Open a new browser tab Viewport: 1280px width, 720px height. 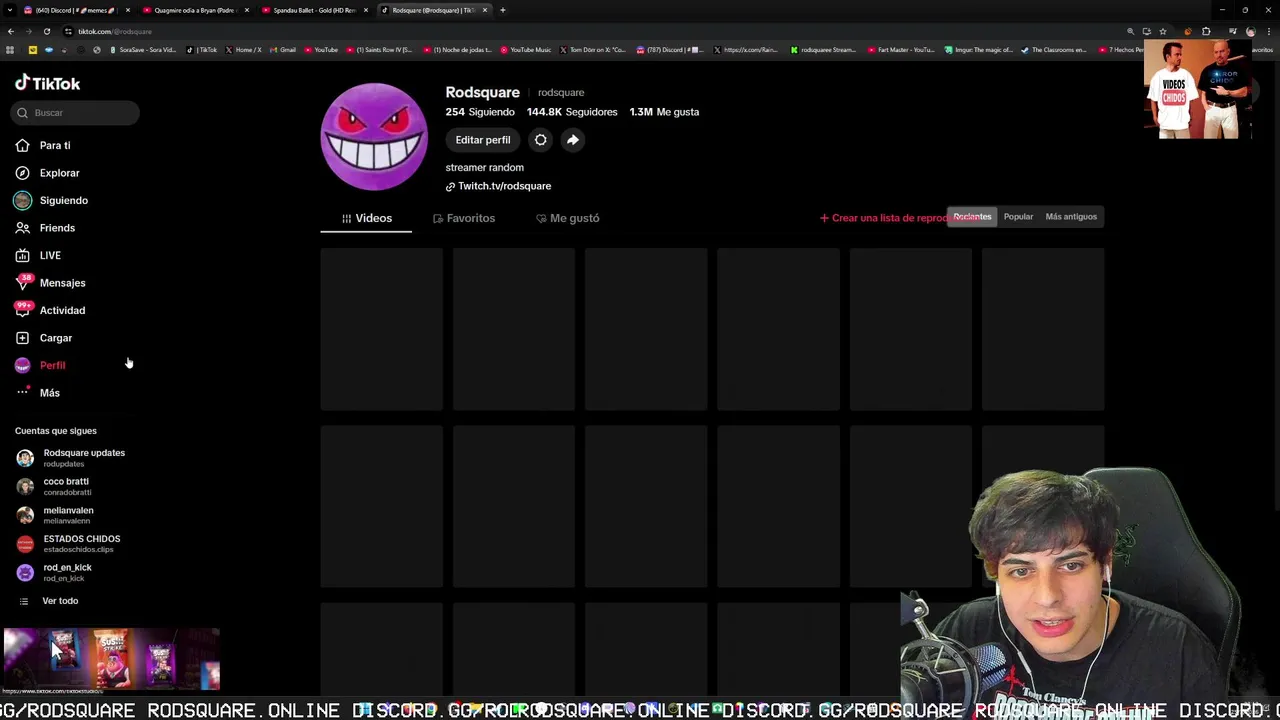503,10
